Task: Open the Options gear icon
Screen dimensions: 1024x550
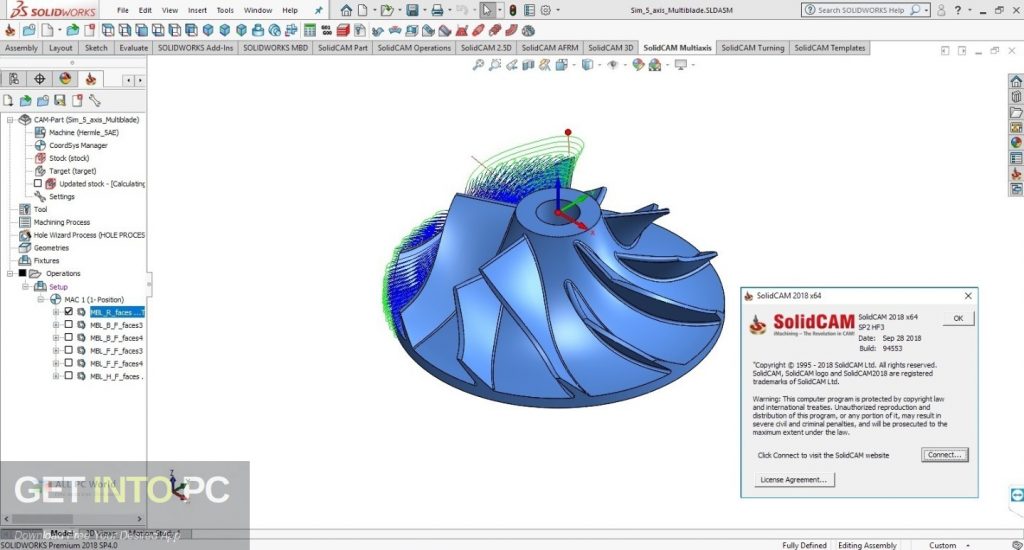Action: (x=546, y=10)
